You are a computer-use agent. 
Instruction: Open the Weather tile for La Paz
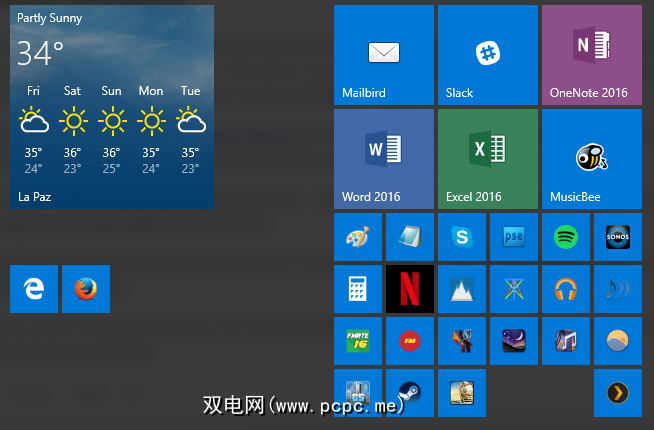[112, 107]
